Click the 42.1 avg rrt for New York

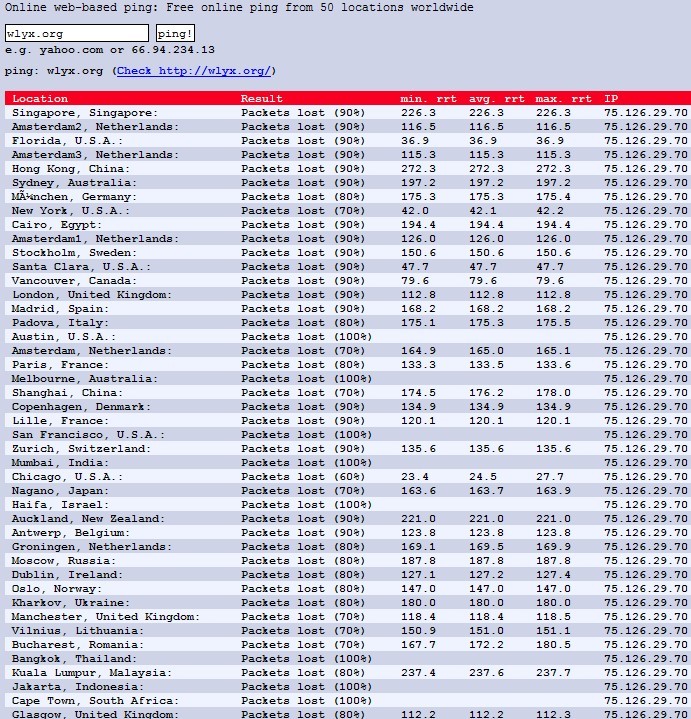click(x=482, y=210)
